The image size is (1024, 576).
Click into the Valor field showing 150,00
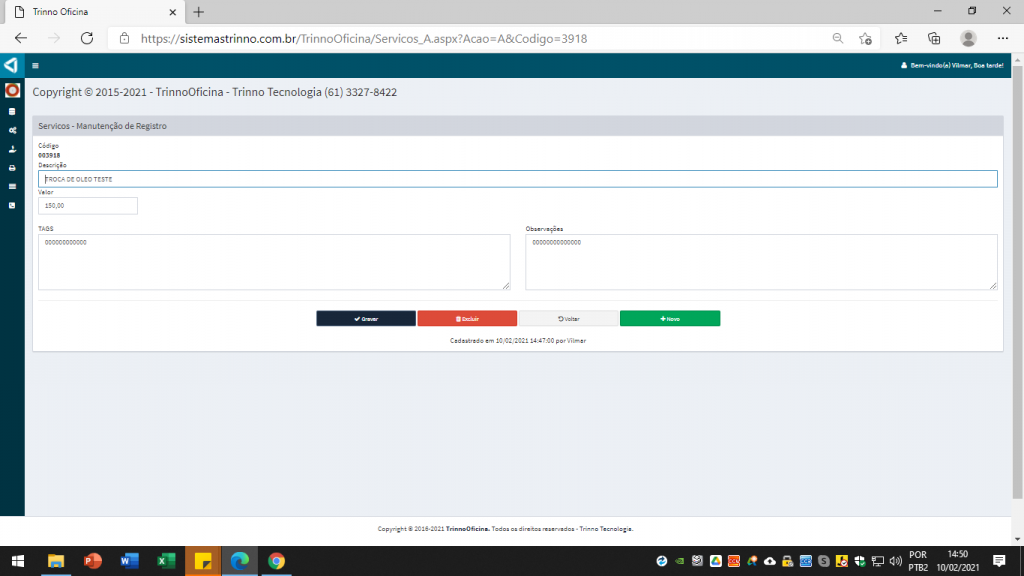pyautogui.click(x=88, y=205)
